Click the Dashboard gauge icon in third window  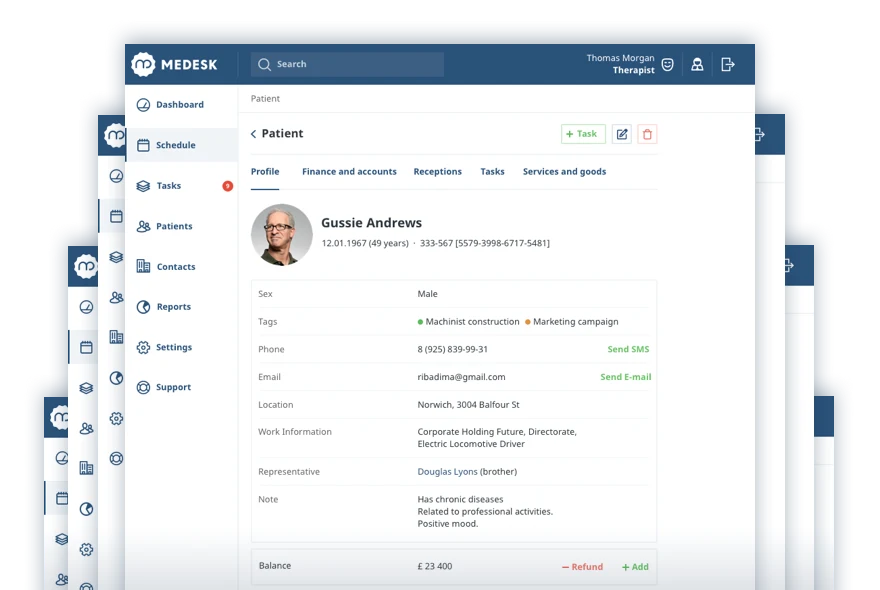tap(86, 307)
